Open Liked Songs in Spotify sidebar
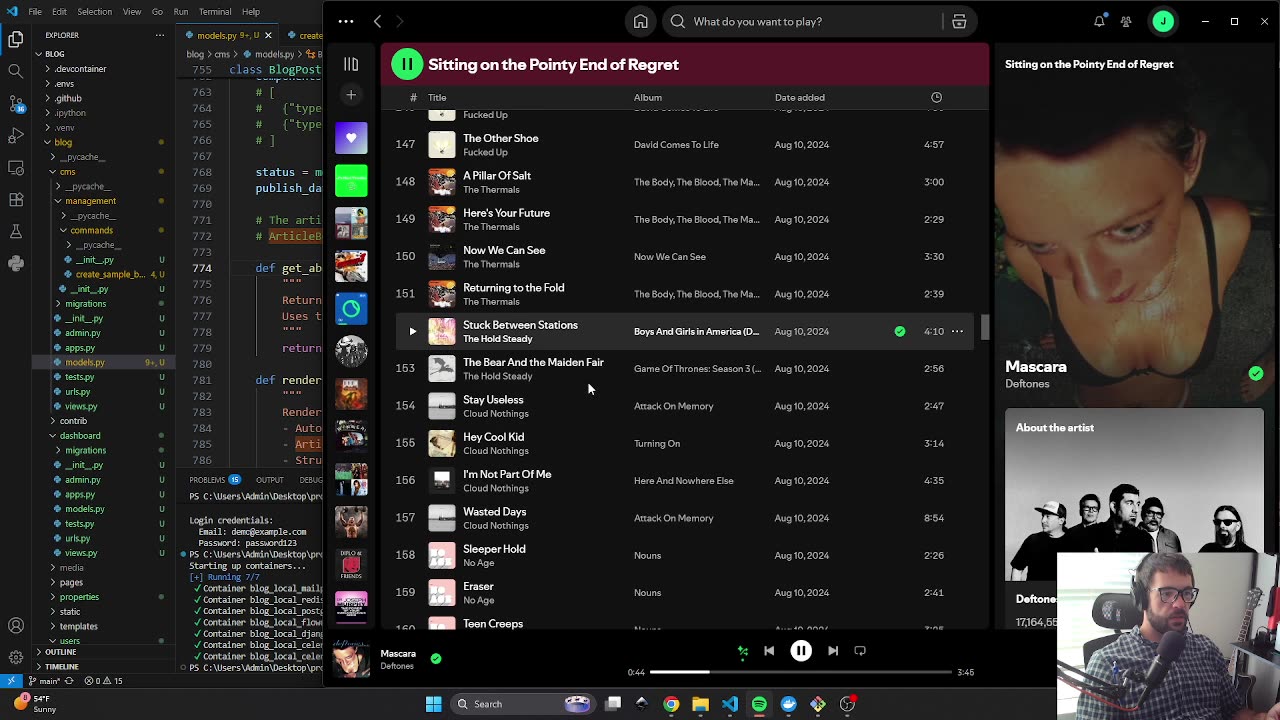1280x720 pixels. click(351, 138)
